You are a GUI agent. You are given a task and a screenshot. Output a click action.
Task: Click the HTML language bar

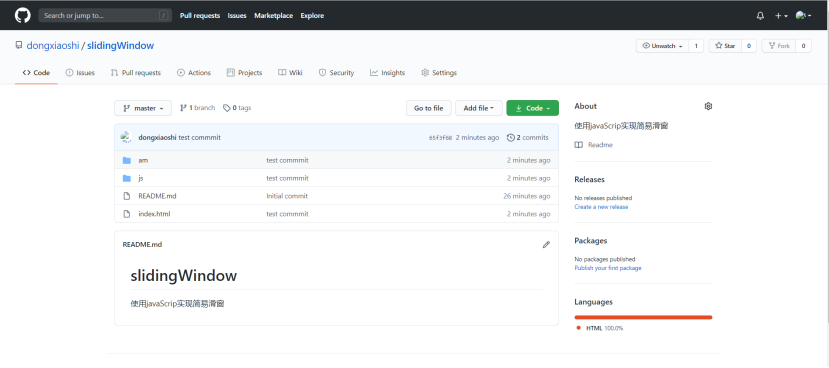(x=643, y=317)
